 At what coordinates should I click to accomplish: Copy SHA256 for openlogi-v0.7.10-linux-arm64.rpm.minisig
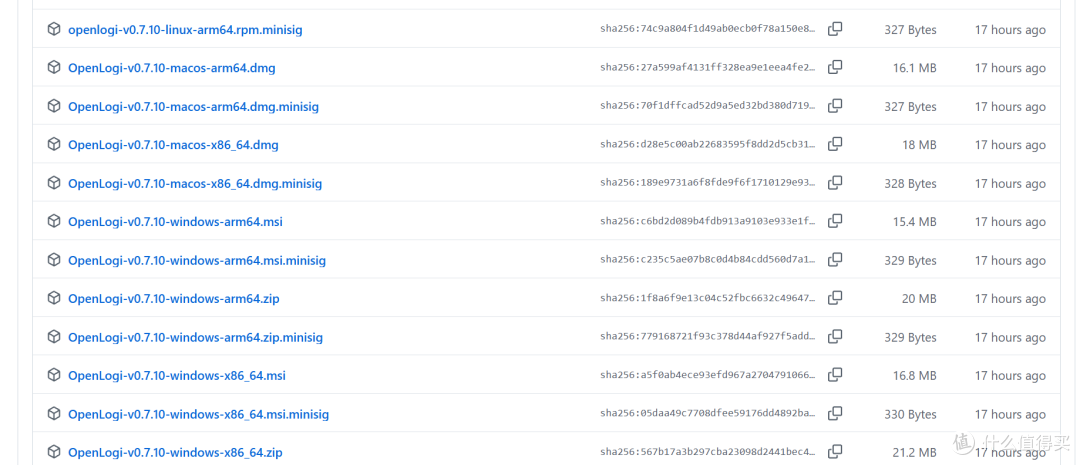click(x=835, y=29)
